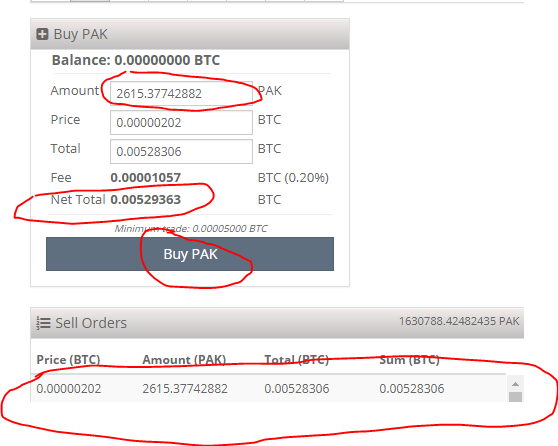Image resolution: width=558 pixels, height=446 pixels.
Task: Click the Sell Orders scrollbar thumb
Action: tap(515, 397)
